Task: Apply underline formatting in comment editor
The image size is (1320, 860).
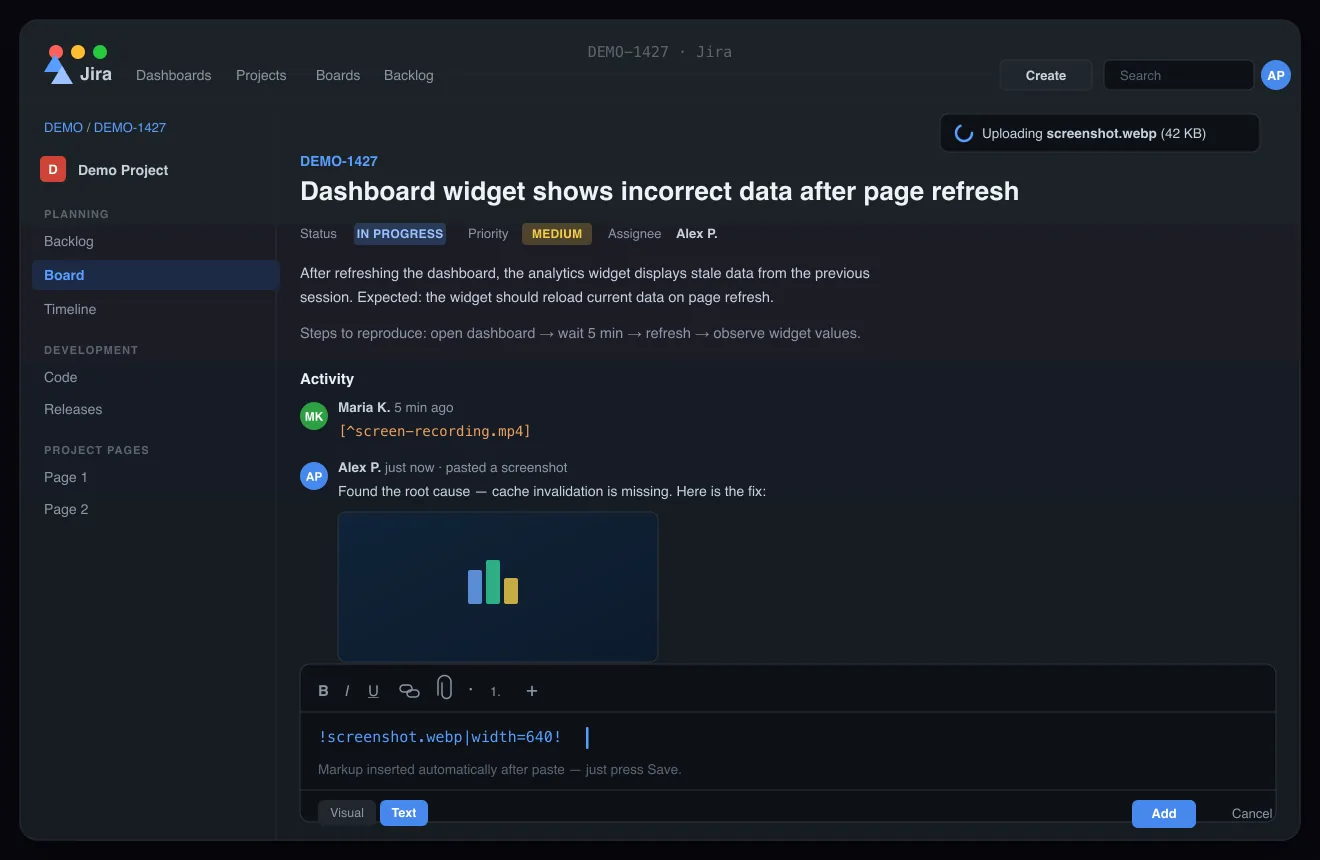Action: pyautogui.click(x=373, y=691)
